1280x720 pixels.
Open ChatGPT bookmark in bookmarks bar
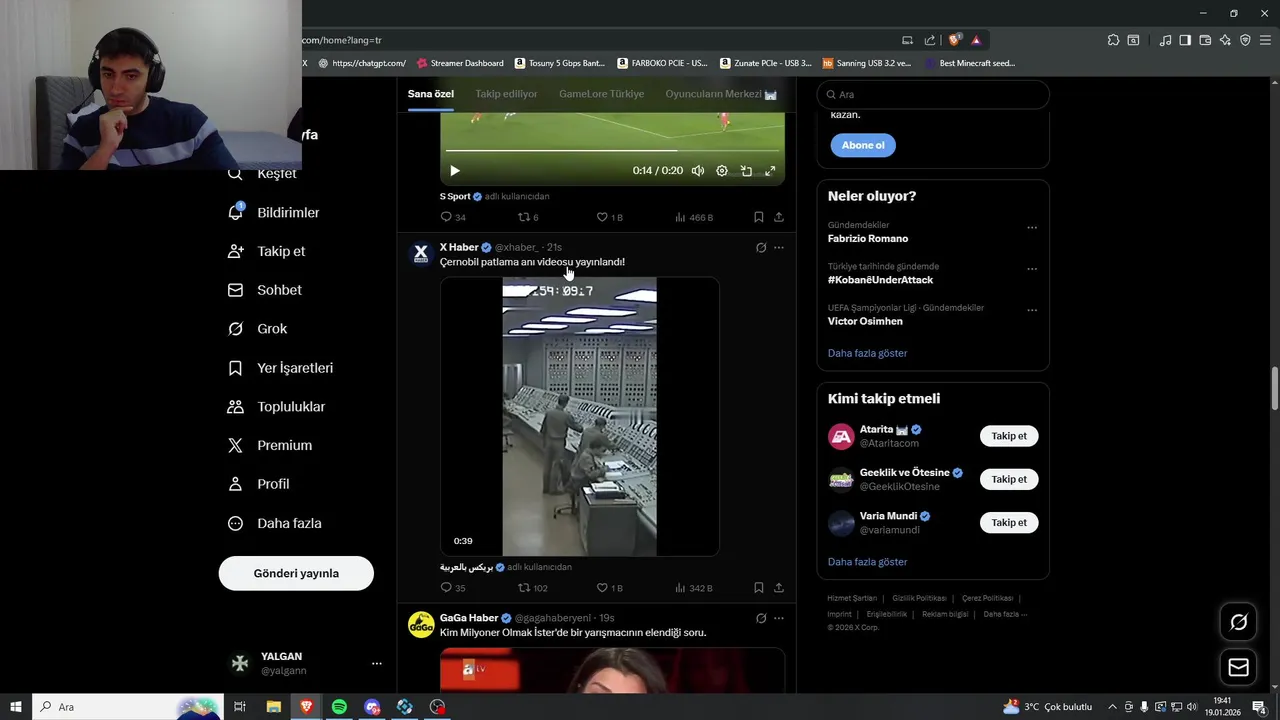362,63
